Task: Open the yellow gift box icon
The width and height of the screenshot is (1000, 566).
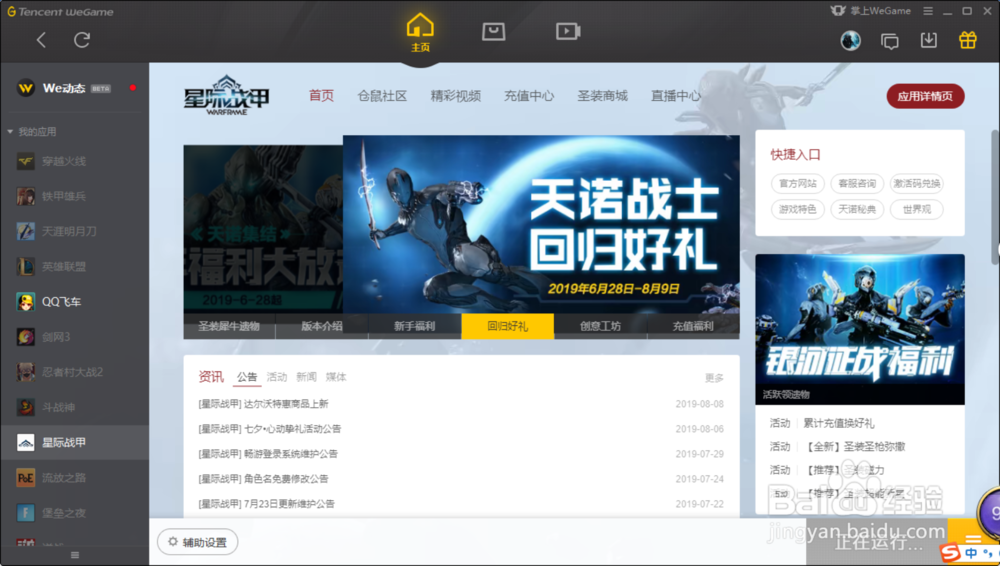Action: pos(967,40)
